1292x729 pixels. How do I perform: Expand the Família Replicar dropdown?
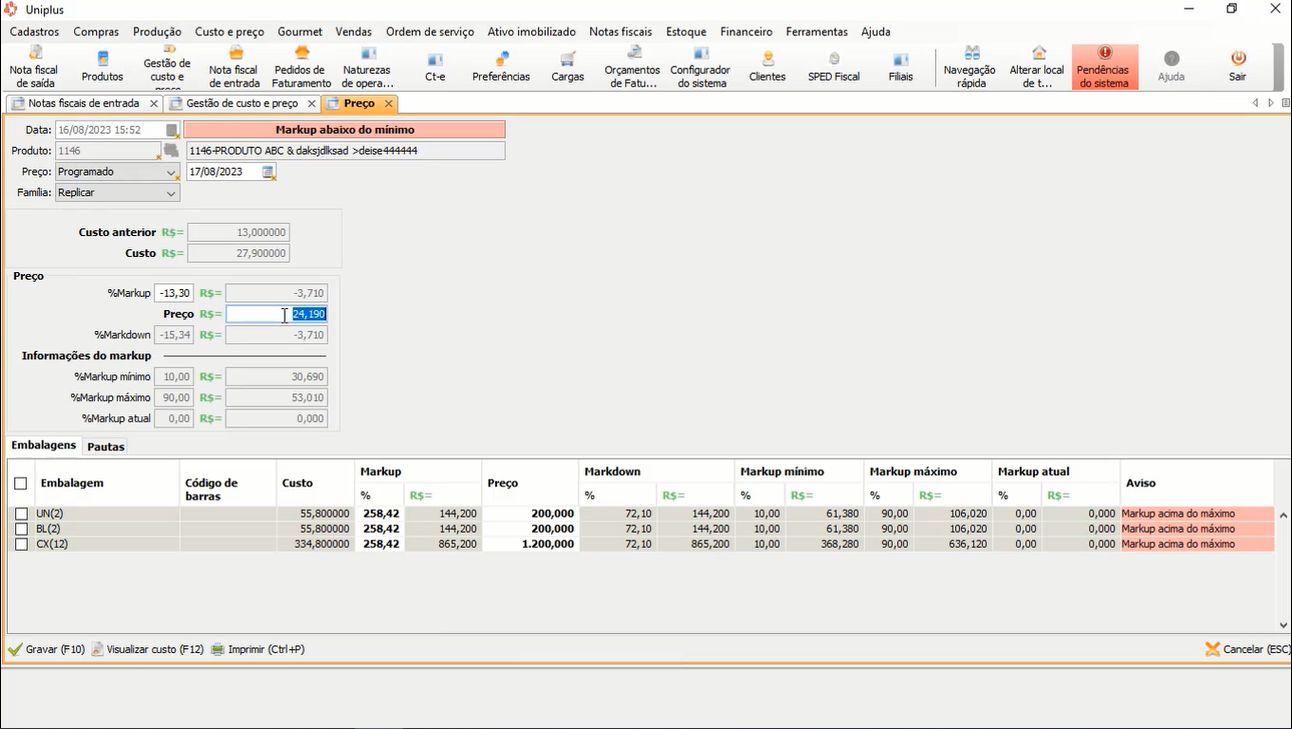pyautogui.click(x=171, y=193)
